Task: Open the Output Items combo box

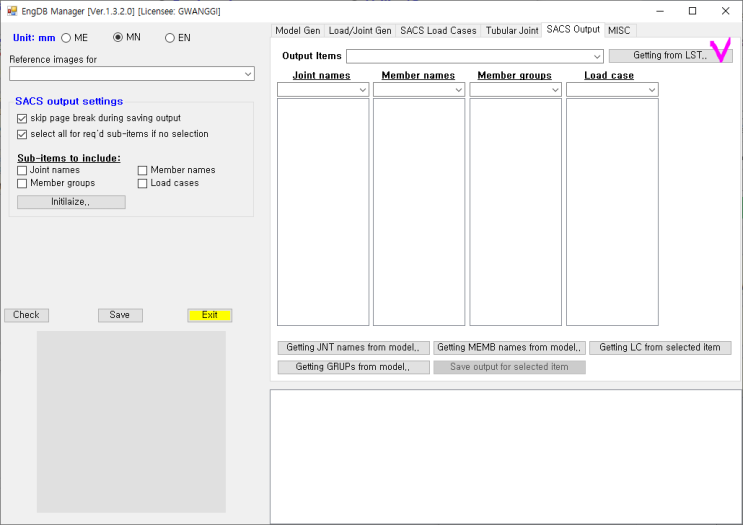Action: click(x=475, y=56)
